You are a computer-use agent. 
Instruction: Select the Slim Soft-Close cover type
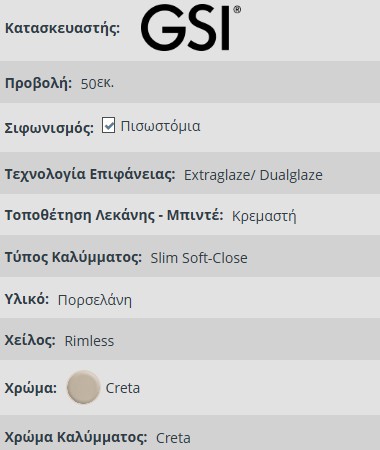click(x=199, y=258)
